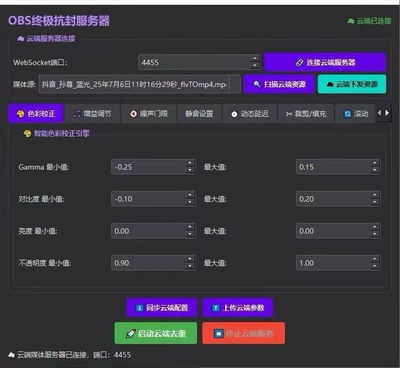Go to the 静音设置 tab
The image size is (400, 368).
click(199, 114)
